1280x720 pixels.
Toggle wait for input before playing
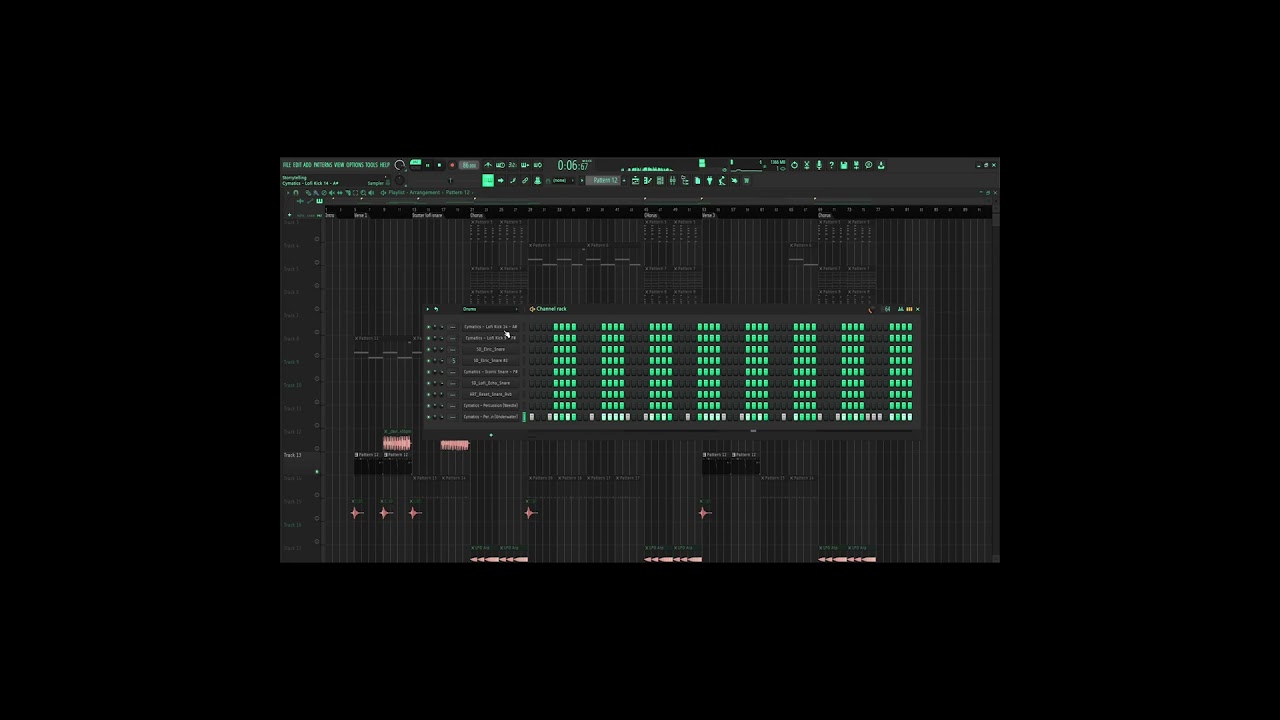tap(500, 165)
